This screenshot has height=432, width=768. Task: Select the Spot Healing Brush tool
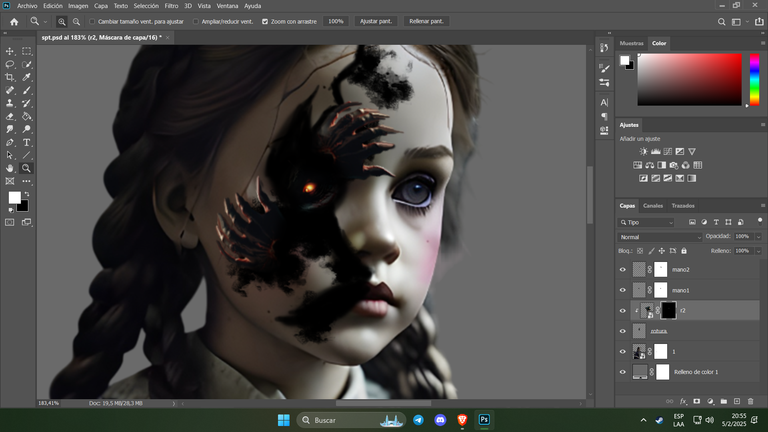pos(10,90)
